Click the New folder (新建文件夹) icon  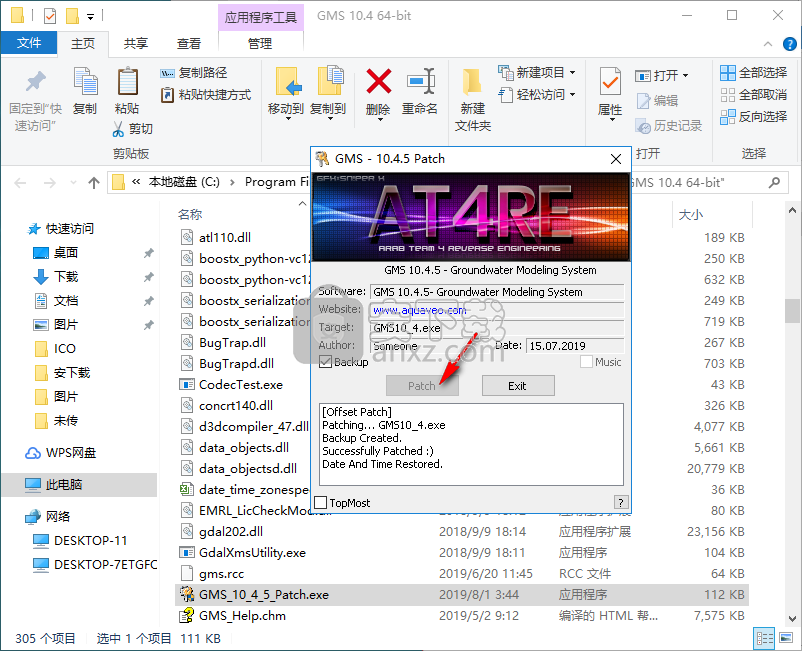pos(472,82)
